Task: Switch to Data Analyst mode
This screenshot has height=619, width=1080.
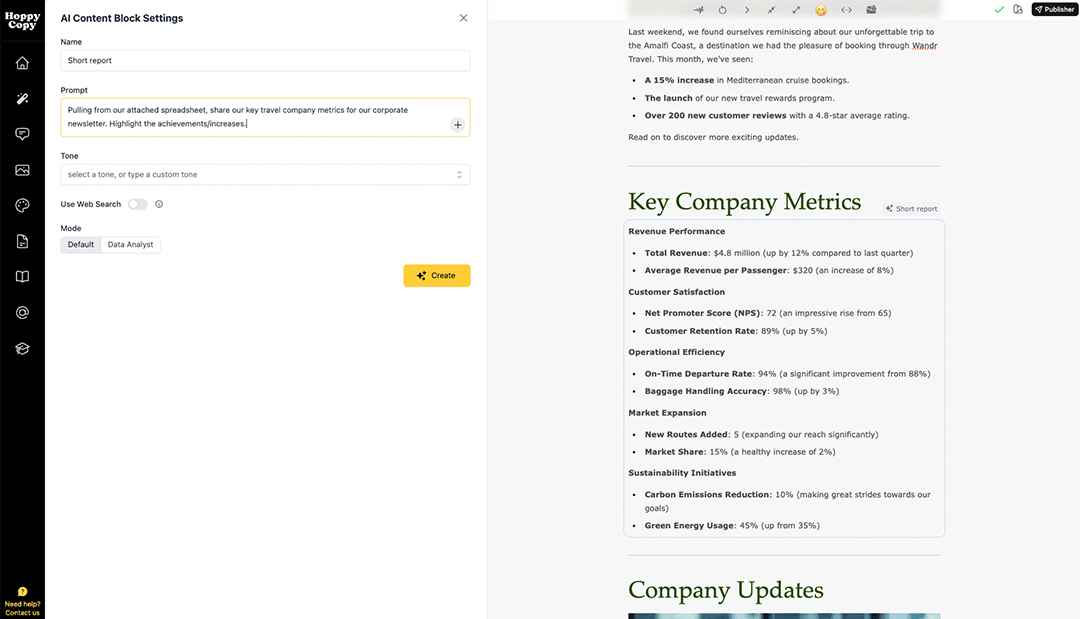Action: click(130, 244)
